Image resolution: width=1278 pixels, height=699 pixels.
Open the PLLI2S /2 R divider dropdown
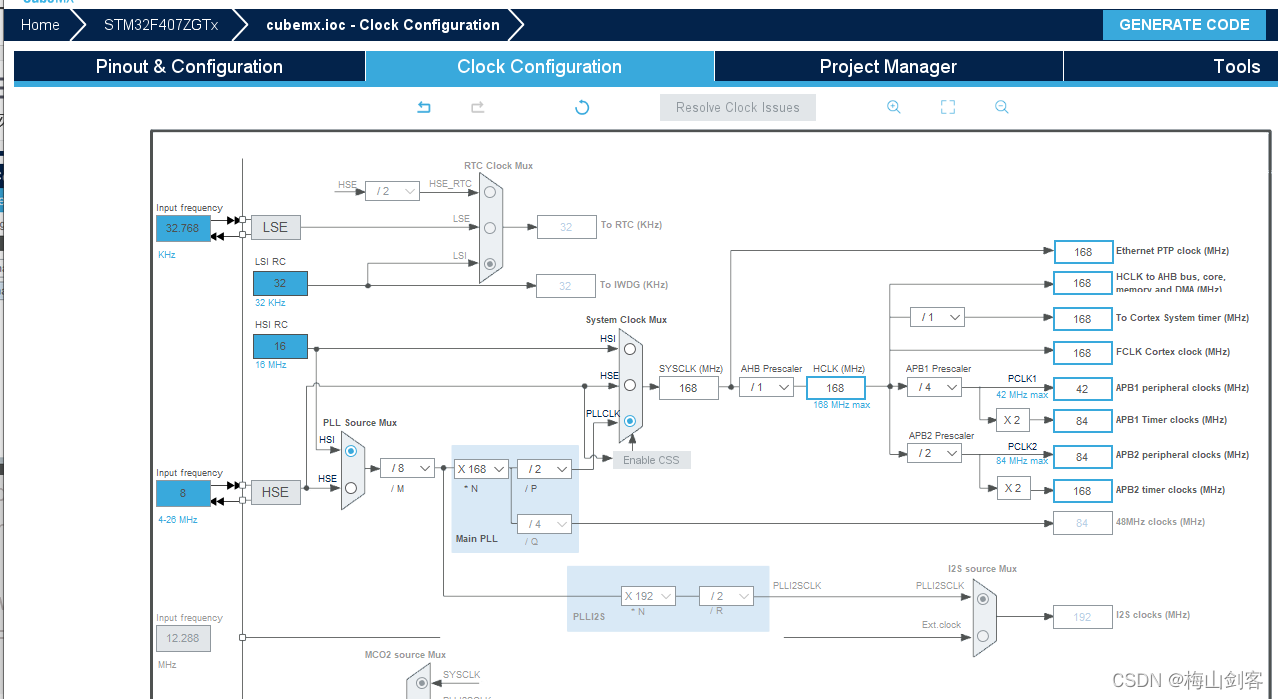[726, 595]
